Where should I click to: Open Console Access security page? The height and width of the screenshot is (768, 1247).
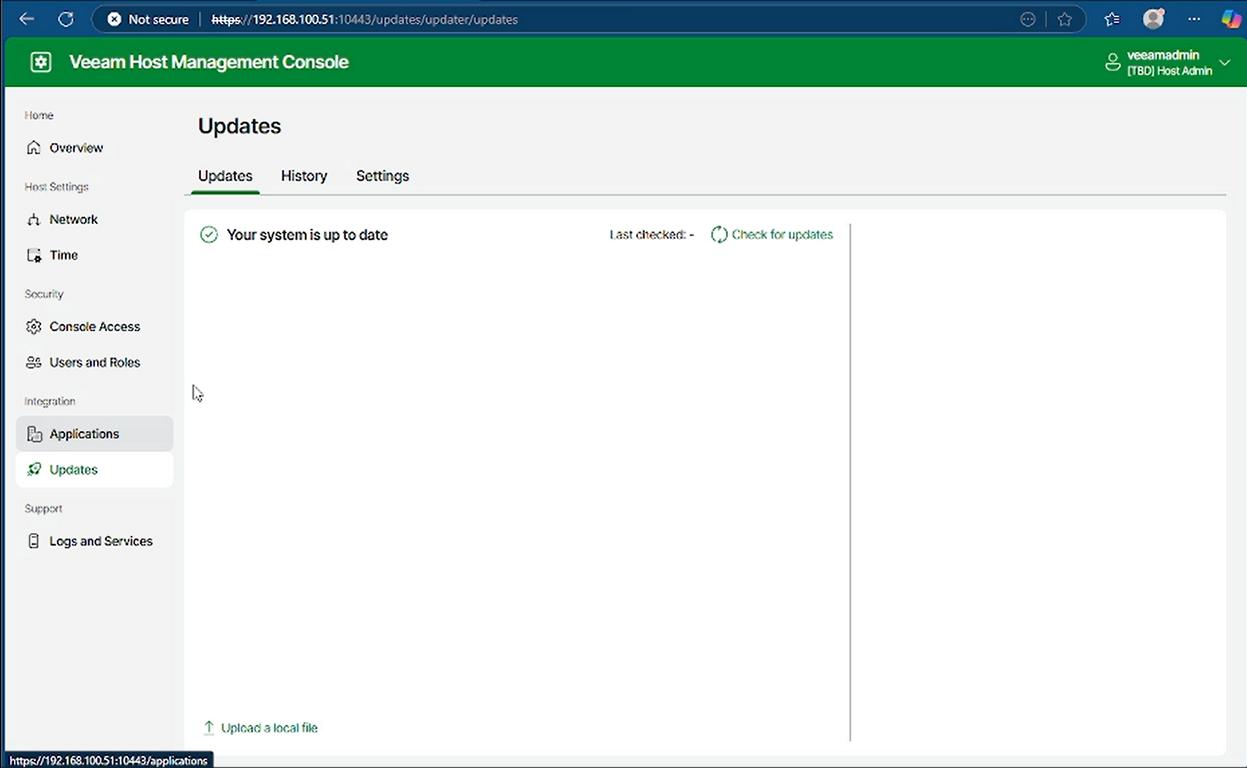pos(94,327)
